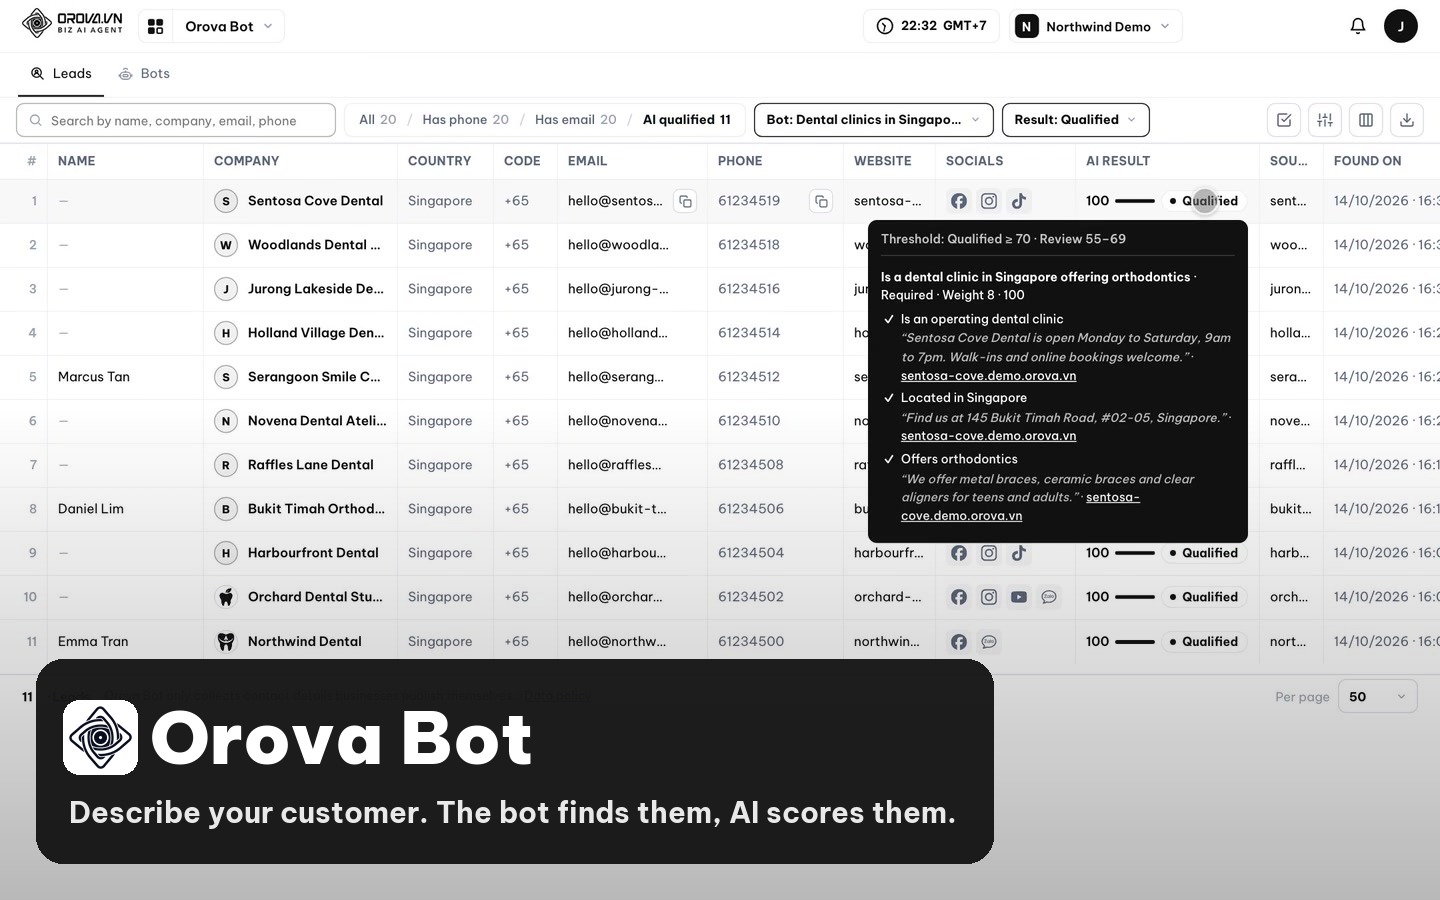Open the Bot: Dental clinics filter dropdown

click(x=874, y=120)
